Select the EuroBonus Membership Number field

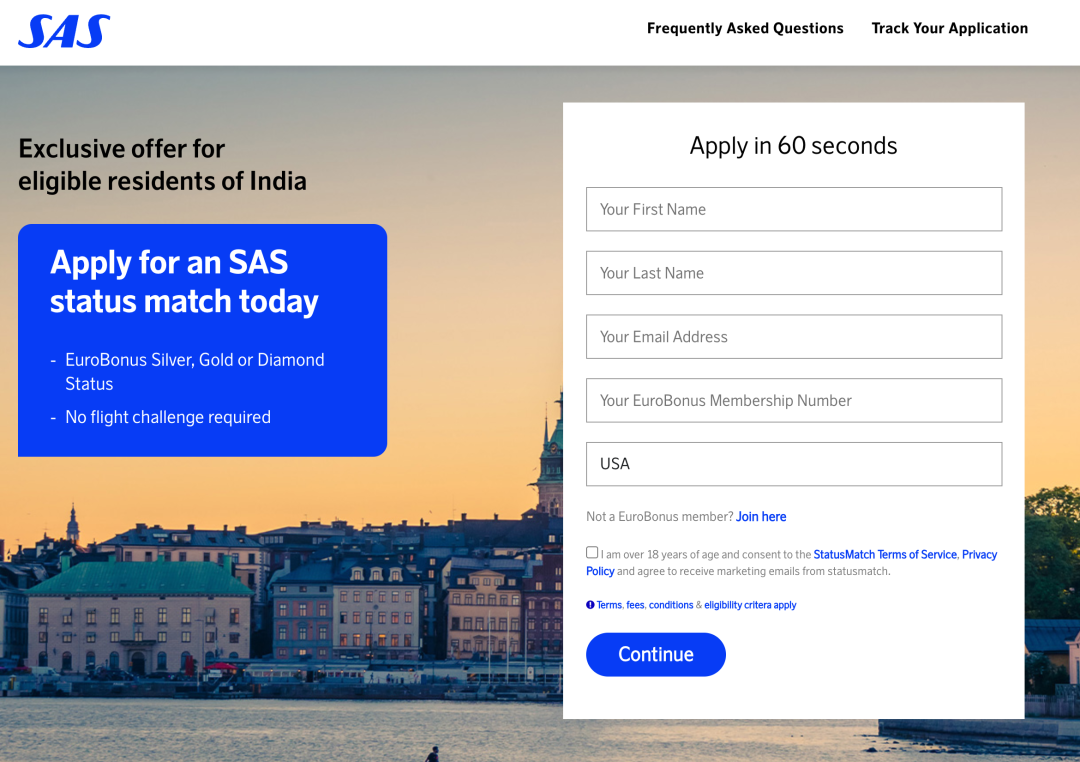793,400
